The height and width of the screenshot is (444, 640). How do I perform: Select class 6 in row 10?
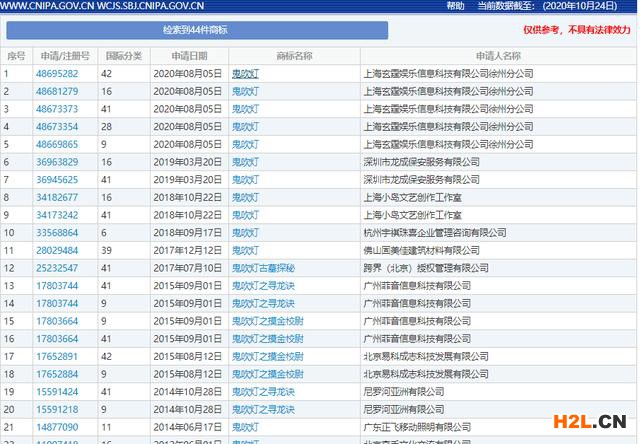click(x=104, y=233)
